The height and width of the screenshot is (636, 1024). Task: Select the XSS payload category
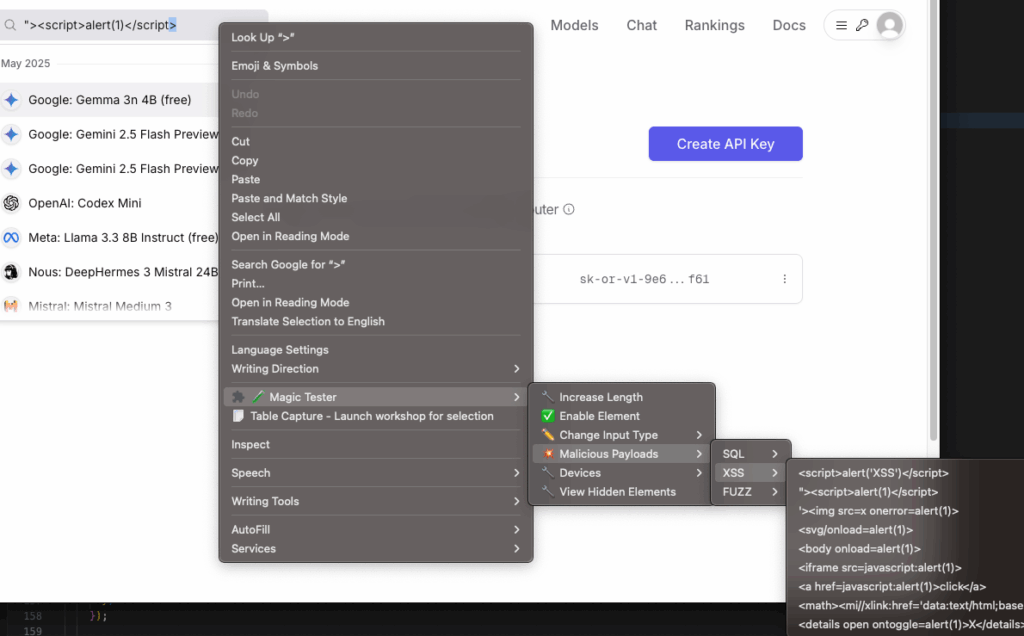(x=750, y=473)
